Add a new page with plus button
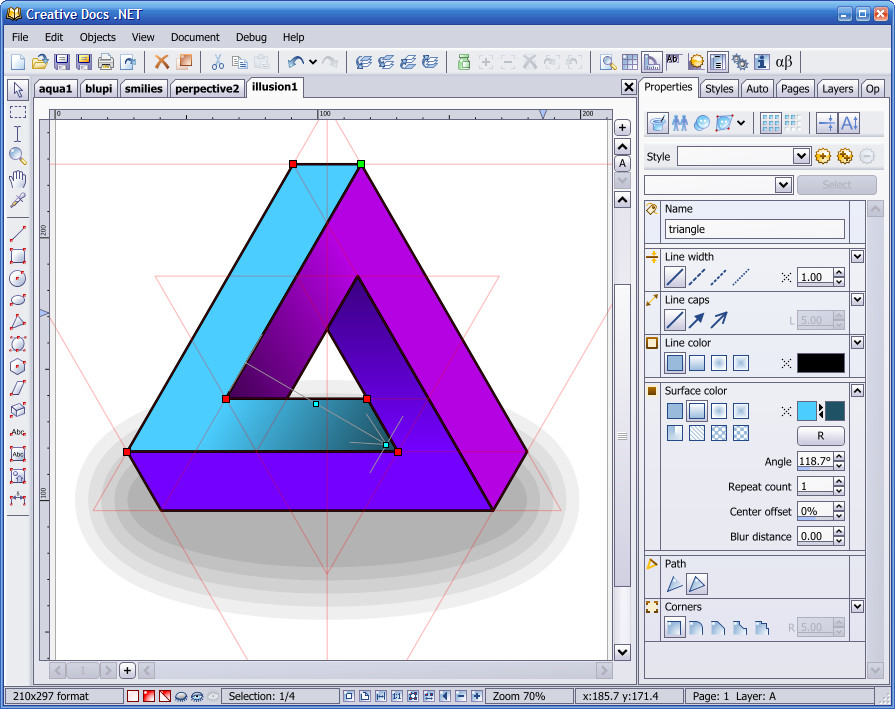This screenshot has height=709, width=895. click(x=127, y=670)
